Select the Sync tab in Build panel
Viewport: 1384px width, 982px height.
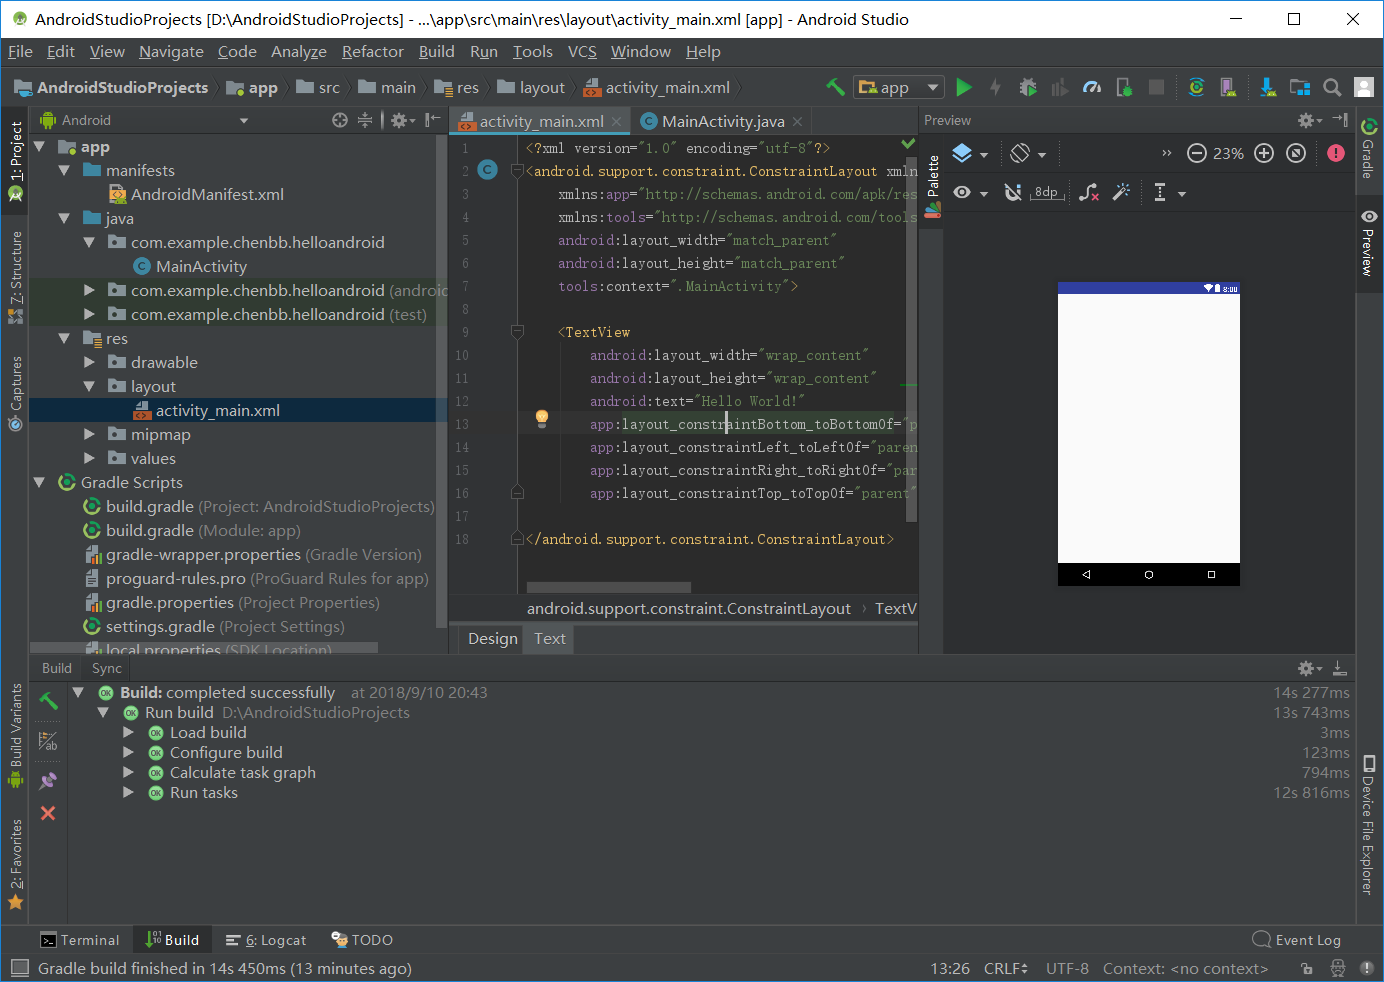107,668
